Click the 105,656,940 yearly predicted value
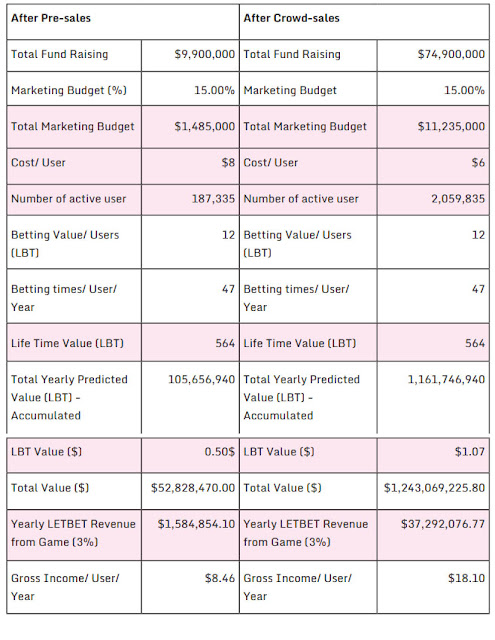Screen dimensions: 495x640 [202, 380]
